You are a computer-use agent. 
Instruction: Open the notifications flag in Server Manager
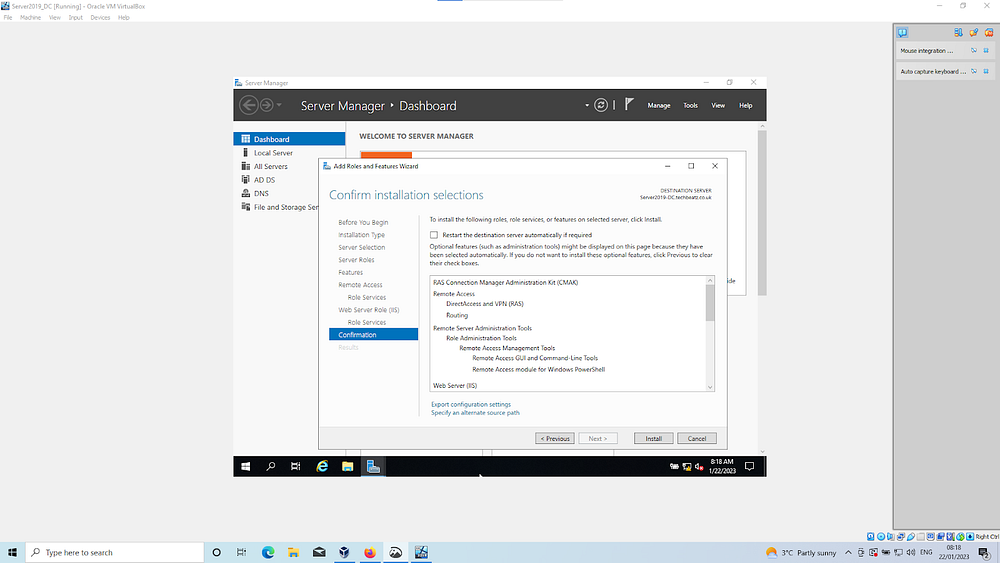[x=629, y=104]
